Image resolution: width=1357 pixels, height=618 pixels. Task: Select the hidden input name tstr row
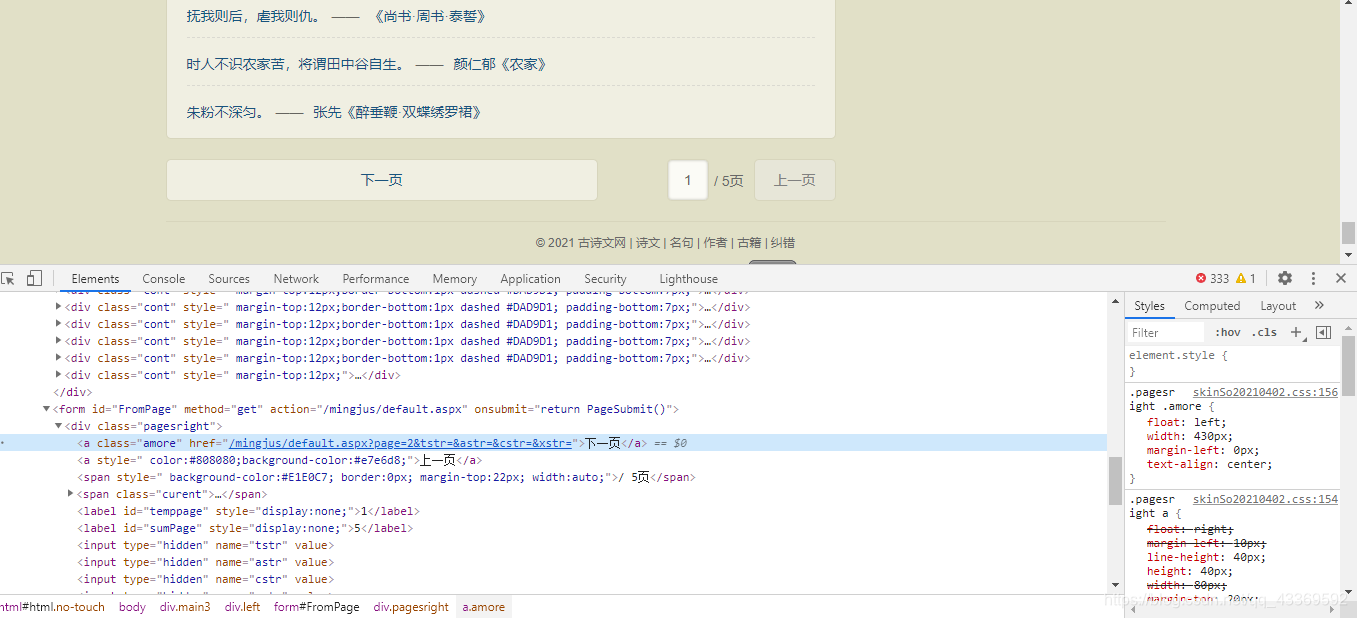pos(205,545)
